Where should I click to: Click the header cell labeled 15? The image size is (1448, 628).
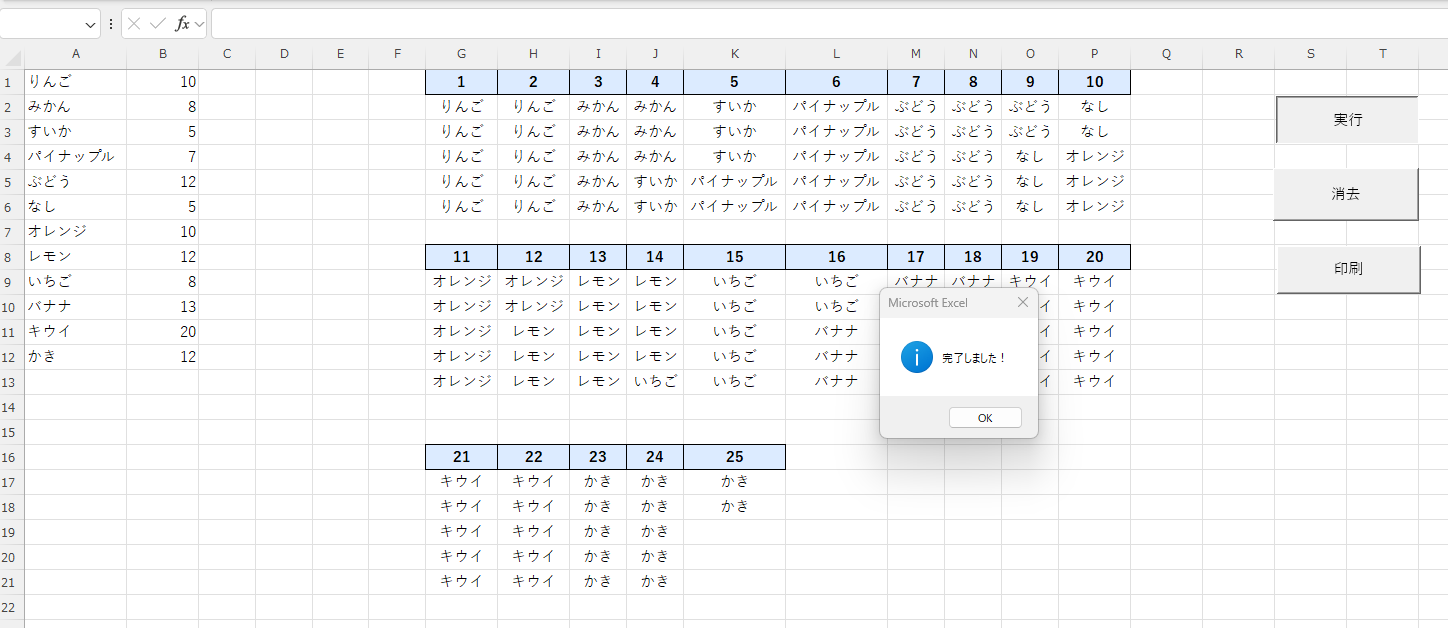[x=734, y=257]
